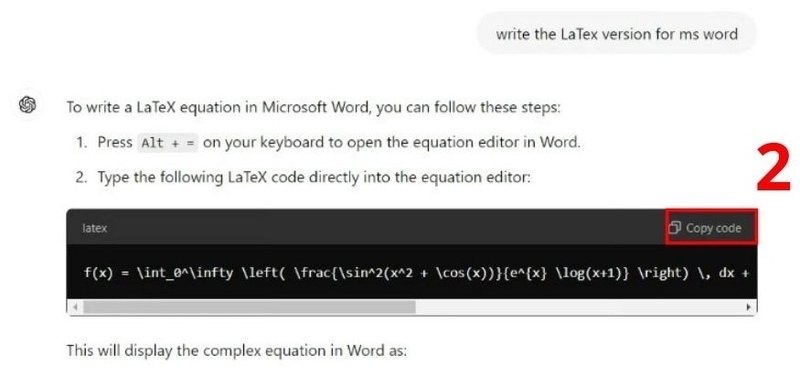
Task: Click the horizontal scrollbar thumb under the code
Action: point(249,307)
